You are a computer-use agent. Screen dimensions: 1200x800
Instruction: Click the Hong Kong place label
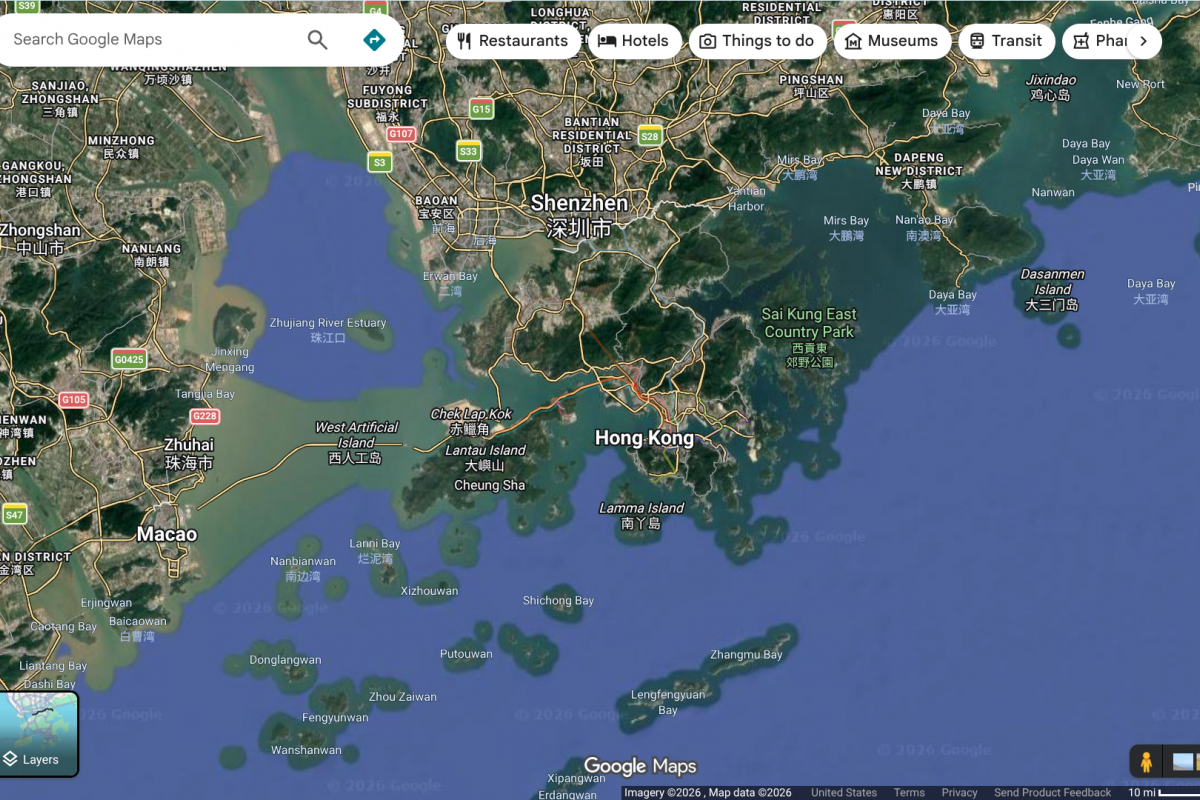pyautogui.click(x=645, y=437)
